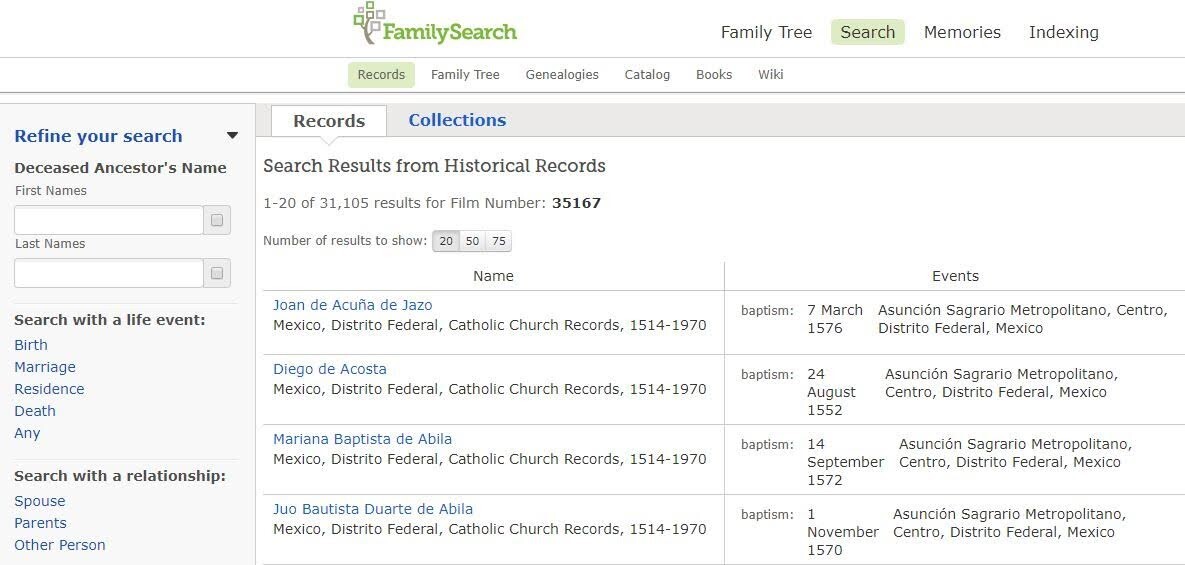
Task: Type in the First Names field
Action: tap(109, 220)
